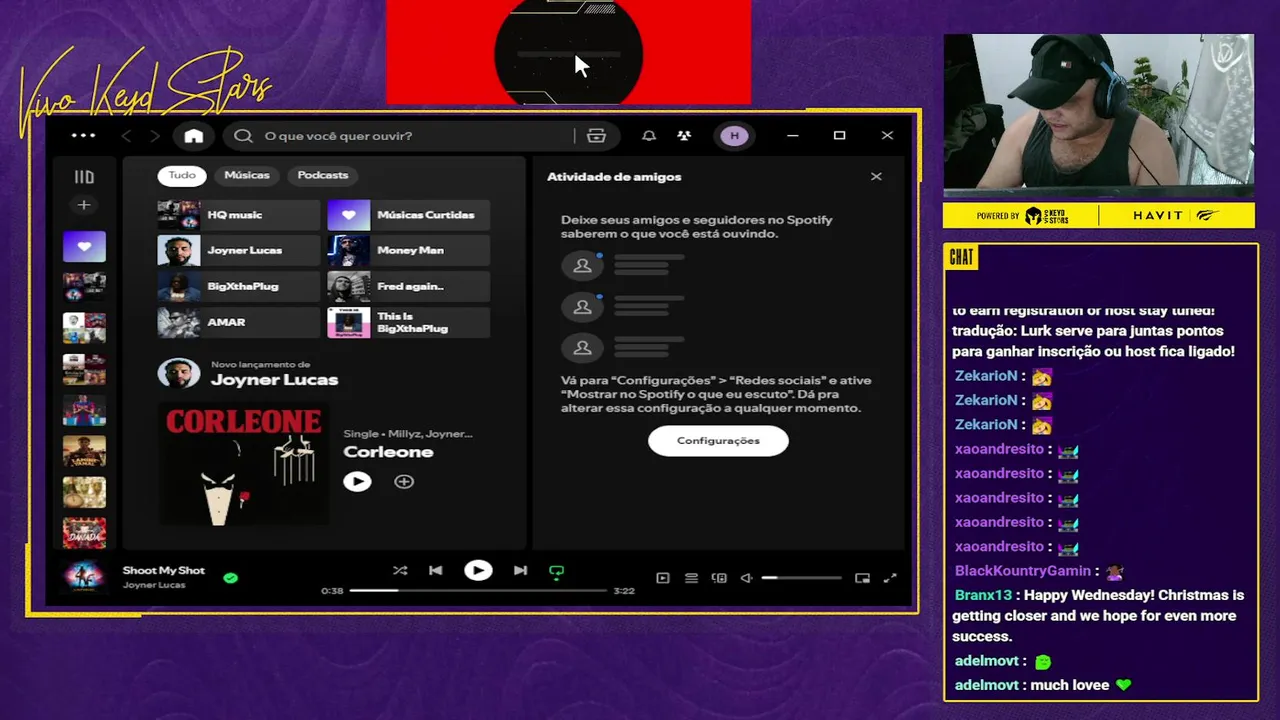
Task: Go forward with the right arrow
Action: point(154,136)
